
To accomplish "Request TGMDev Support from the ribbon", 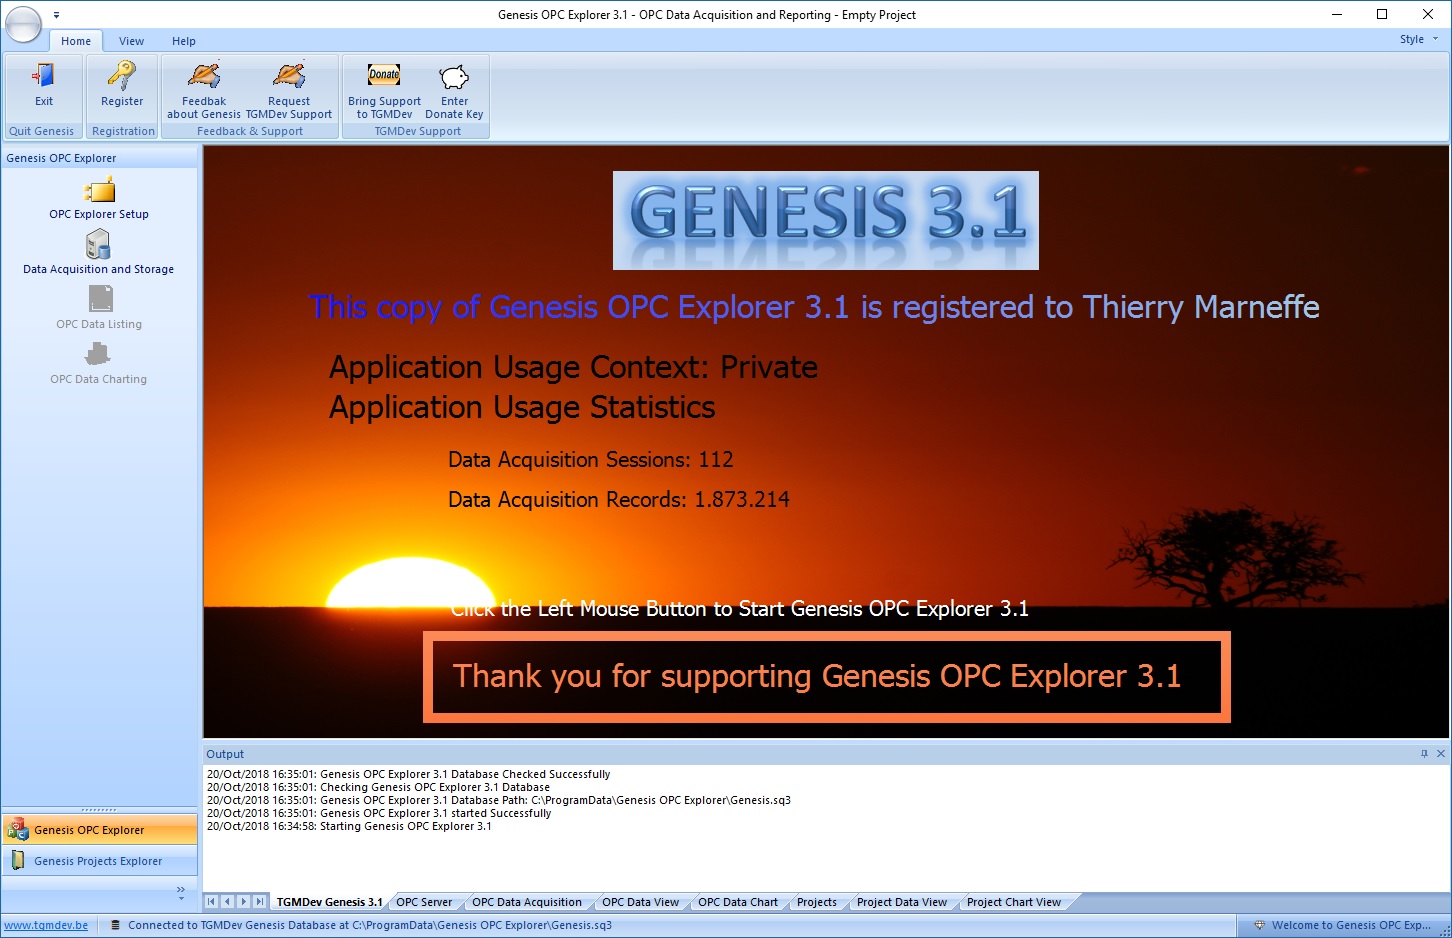I will [289, 90].
